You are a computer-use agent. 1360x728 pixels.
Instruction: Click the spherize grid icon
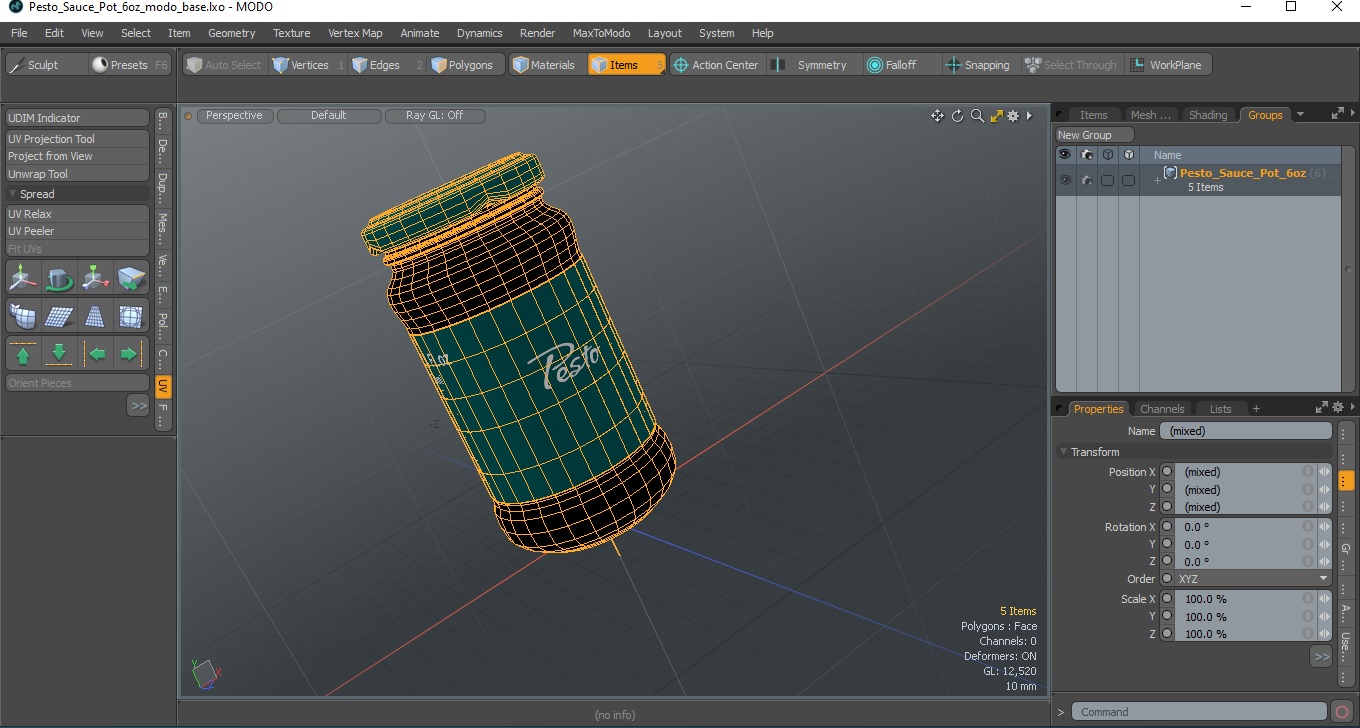point(131,316)
